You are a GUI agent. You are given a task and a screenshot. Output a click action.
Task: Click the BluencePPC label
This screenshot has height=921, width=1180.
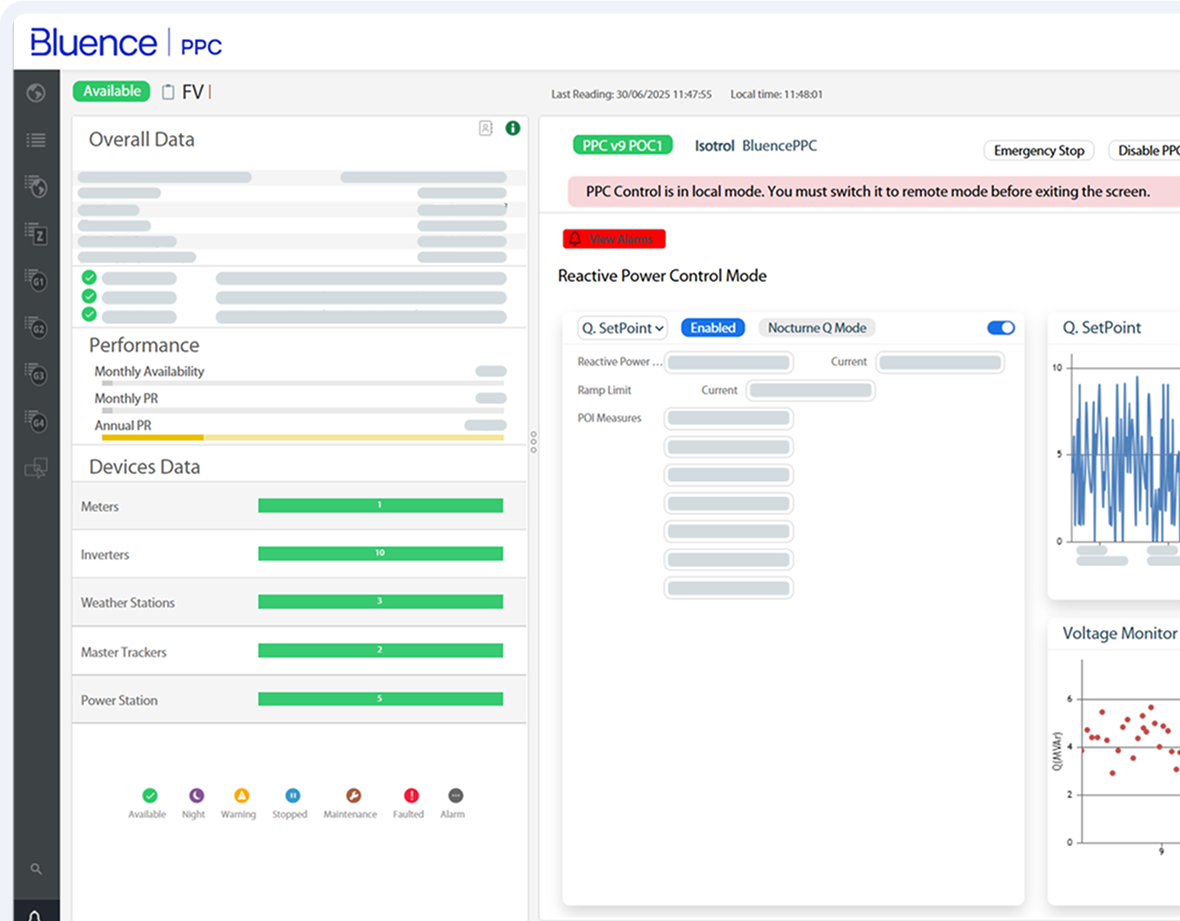[x=779, y=146]
